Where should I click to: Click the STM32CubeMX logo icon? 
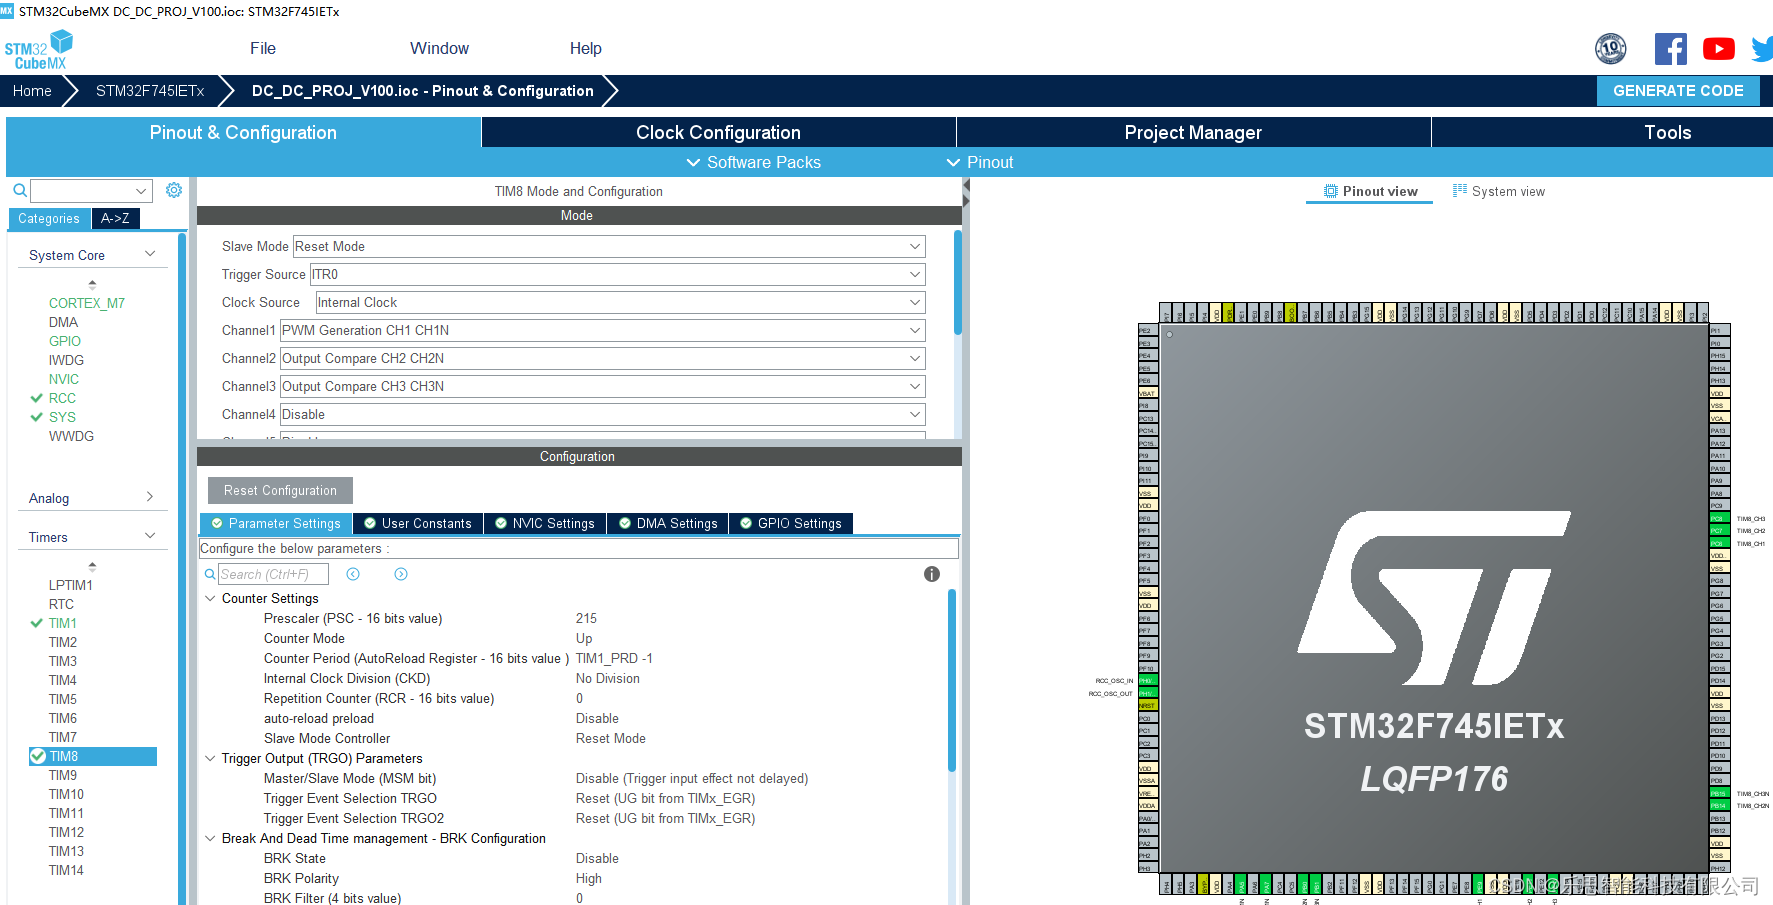click(39, 49)
